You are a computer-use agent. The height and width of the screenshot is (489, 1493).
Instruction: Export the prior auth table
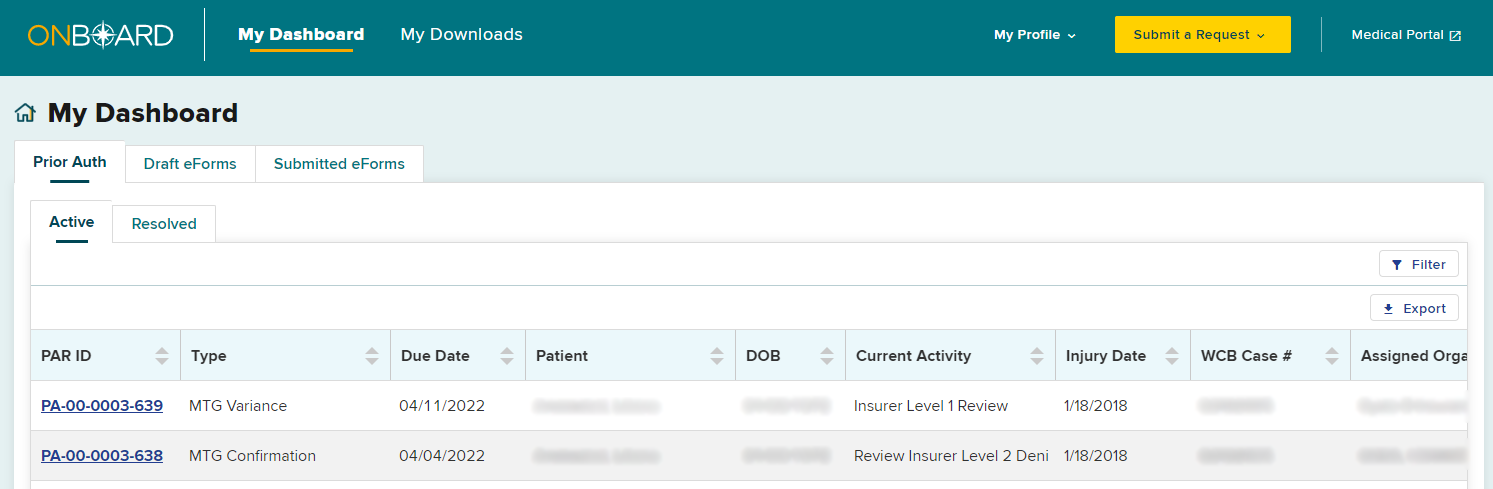(x=1414, y=308)
